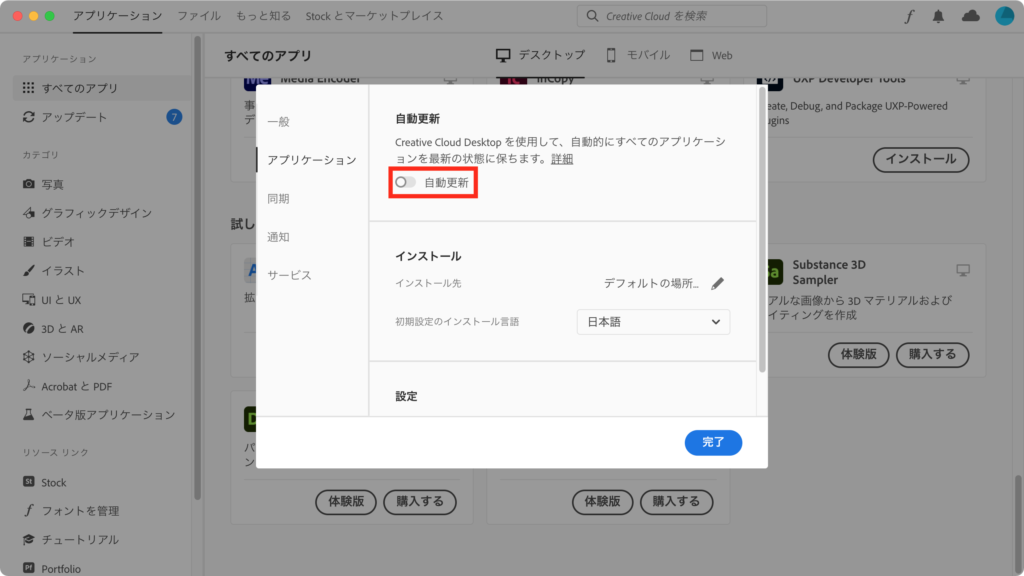Click the notifications bell icon

(x=938, y=16)
